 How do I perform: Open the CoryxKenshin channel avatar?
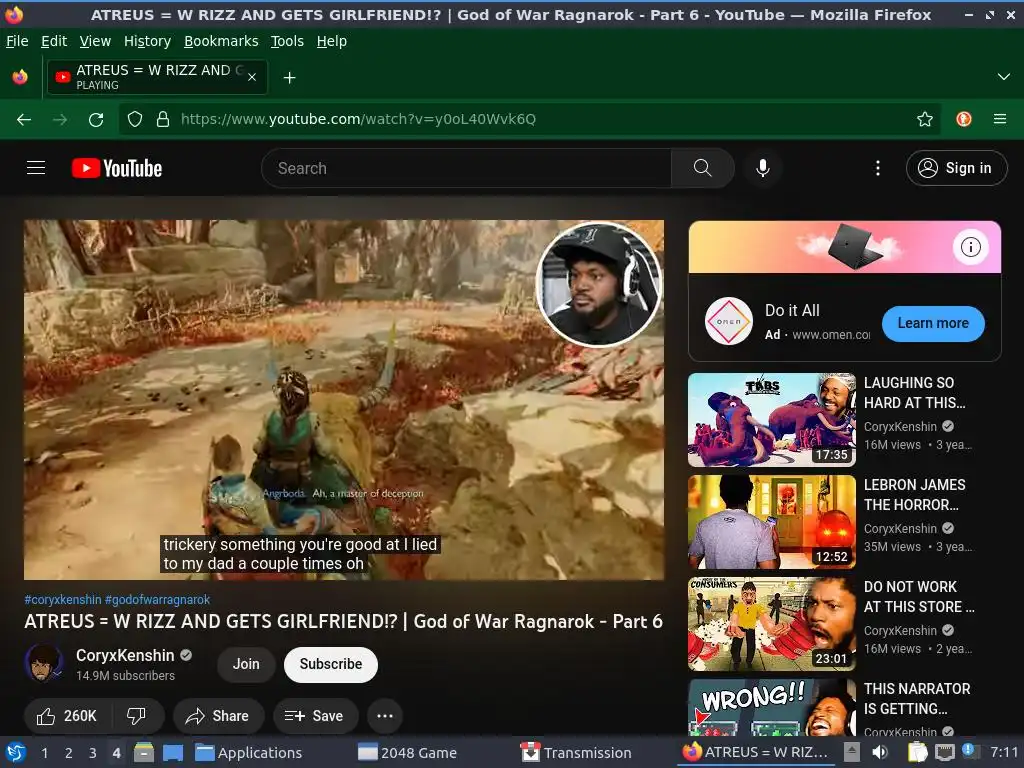tap(44, 663)
